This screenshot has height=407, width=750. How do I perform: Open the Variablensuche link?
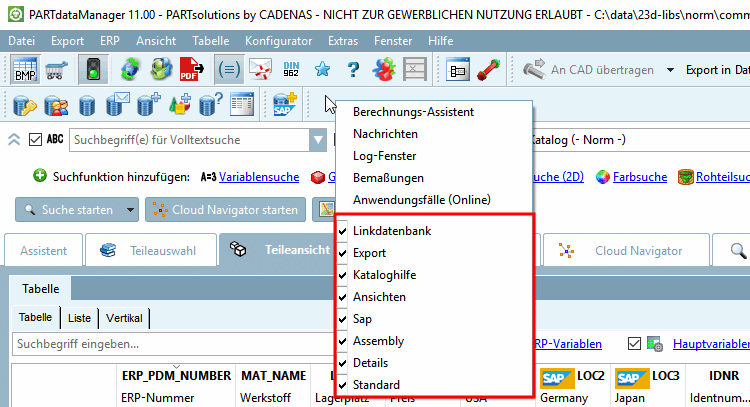point(259,177)
